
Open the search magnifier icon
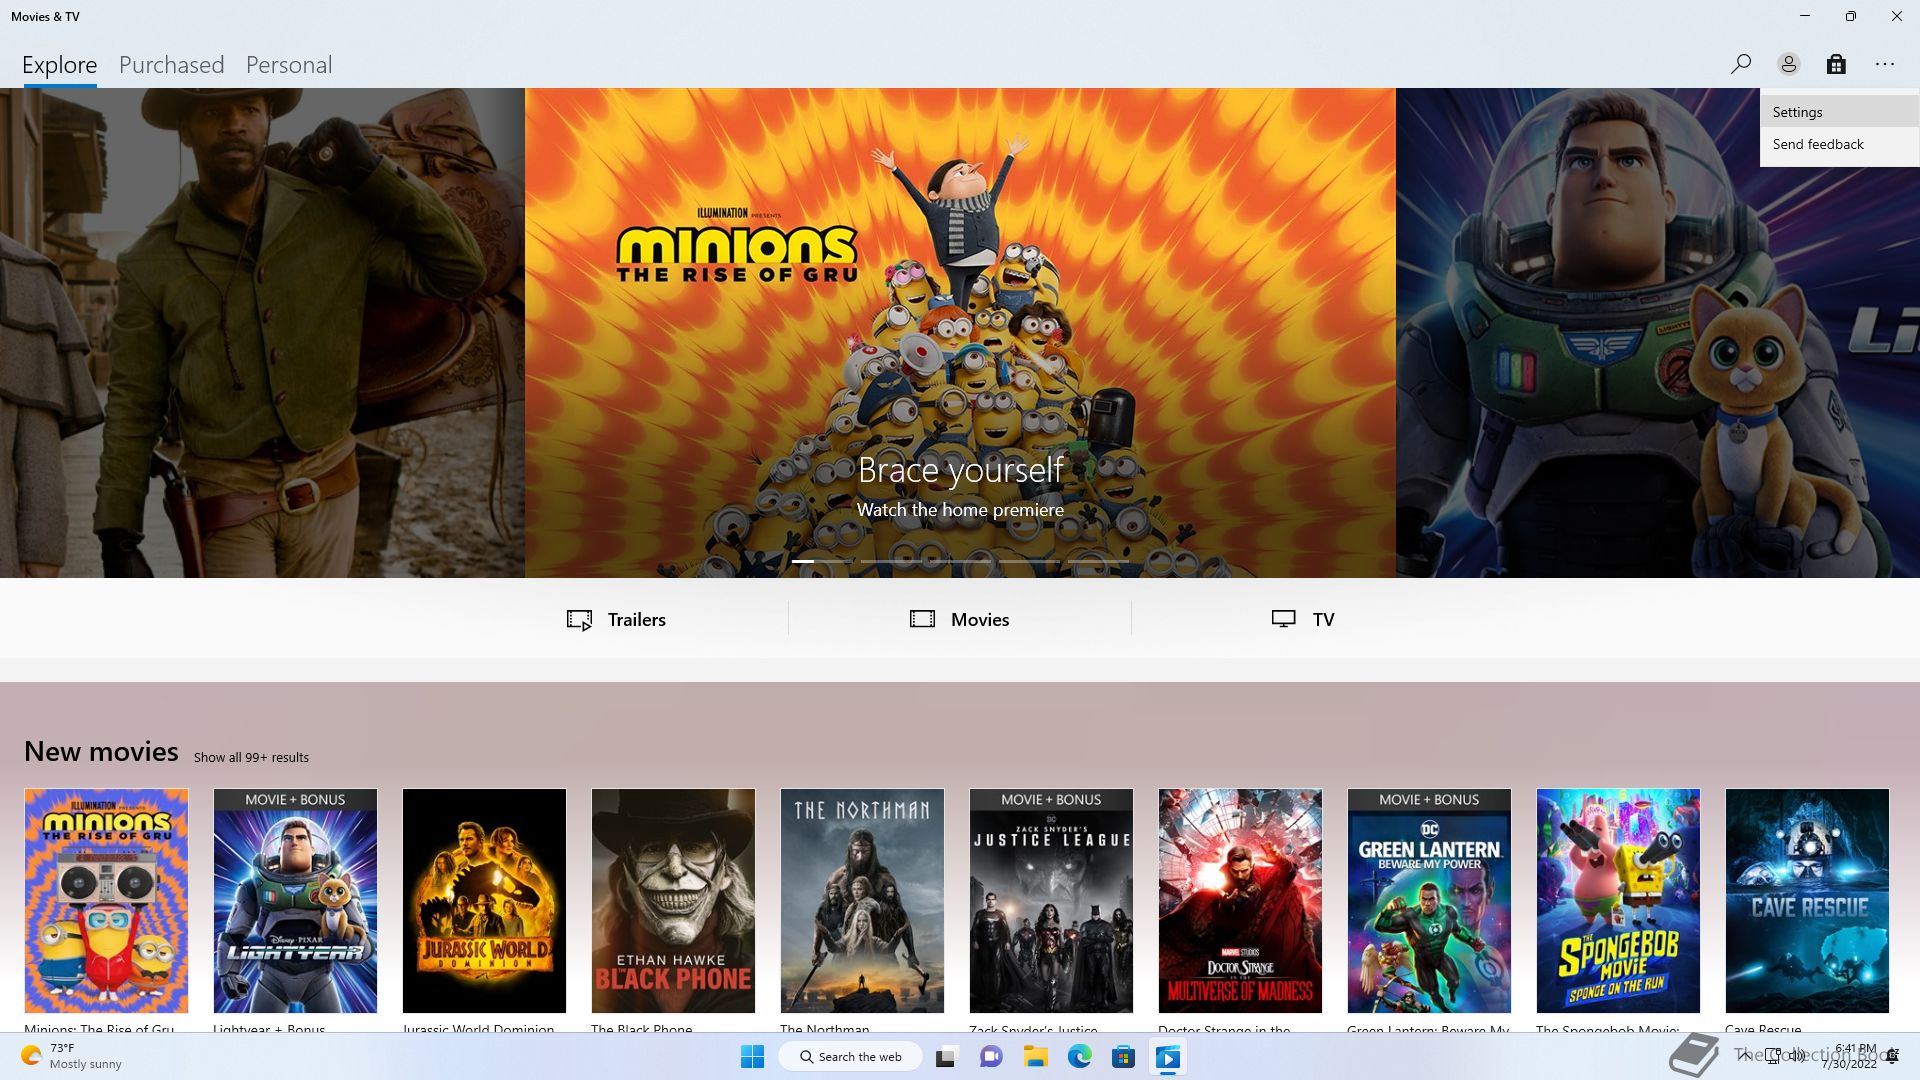coord(1740,64)
